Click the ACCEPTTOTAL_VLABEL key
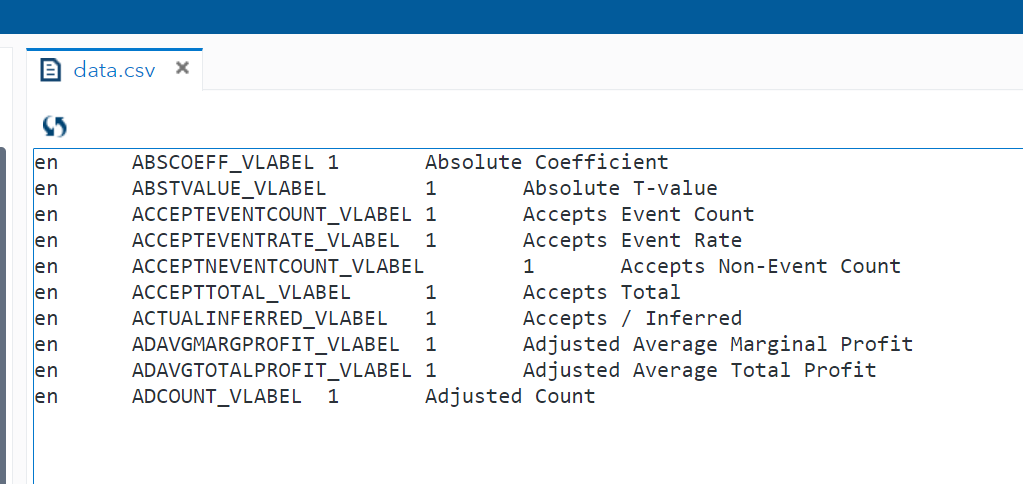The image size is (1023, 484). coord(241,292)
